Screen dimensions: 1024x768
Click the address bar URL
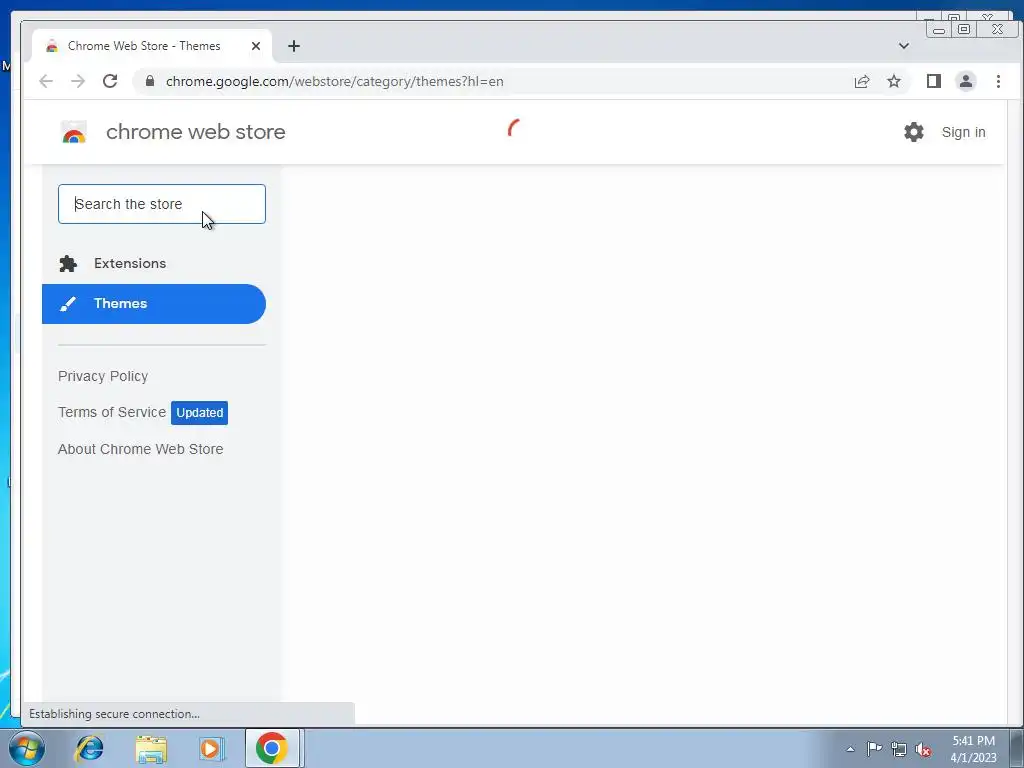(334, 82)
